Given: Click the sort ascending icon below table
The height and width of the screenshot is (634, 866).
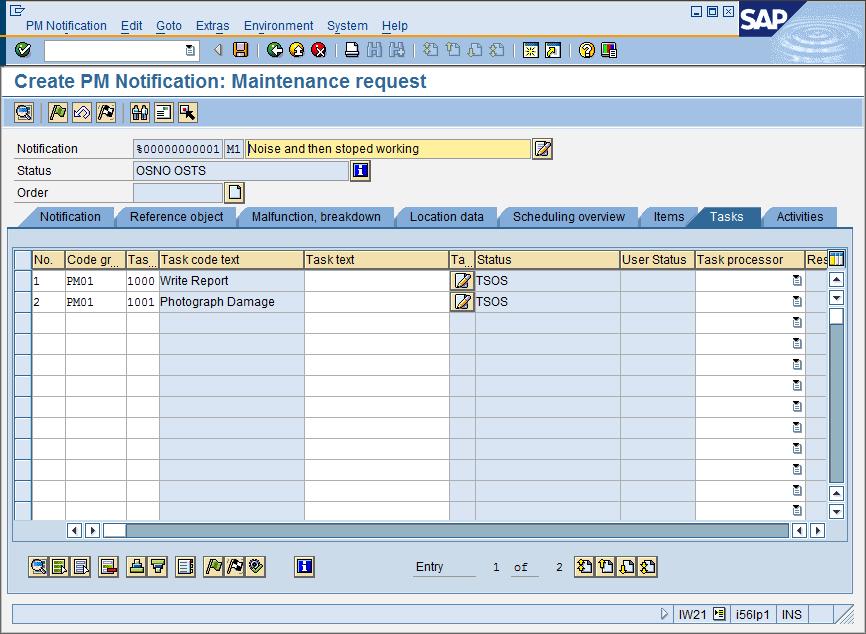Looking at the screenshot, I should [136, 567].
